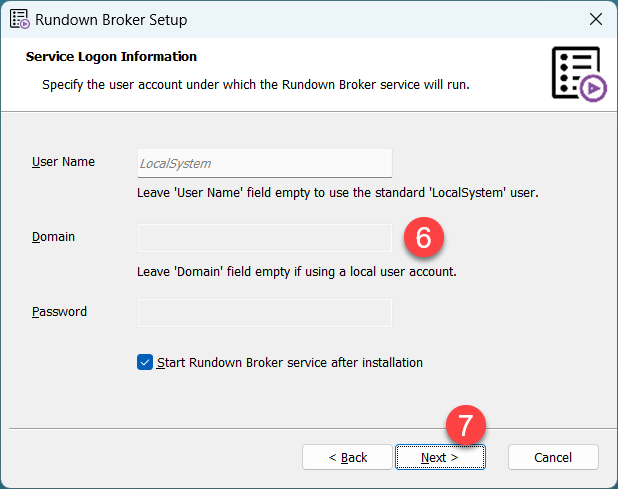This screenshot has height=489, width=618.
Task: Select the Password entry field
Action: click(264, 313)
